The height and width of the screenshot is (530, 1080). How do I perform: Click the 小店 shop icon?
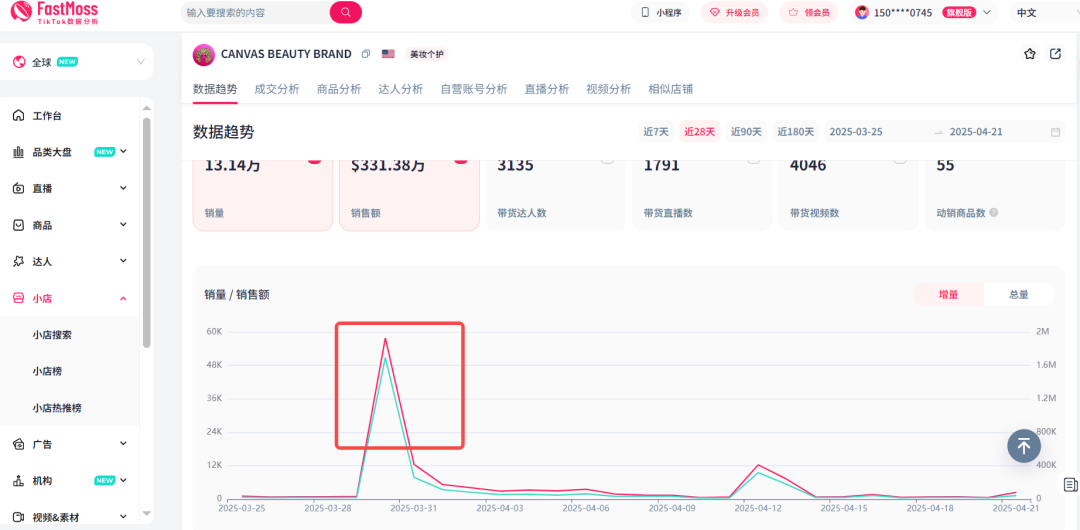point(19,298)
